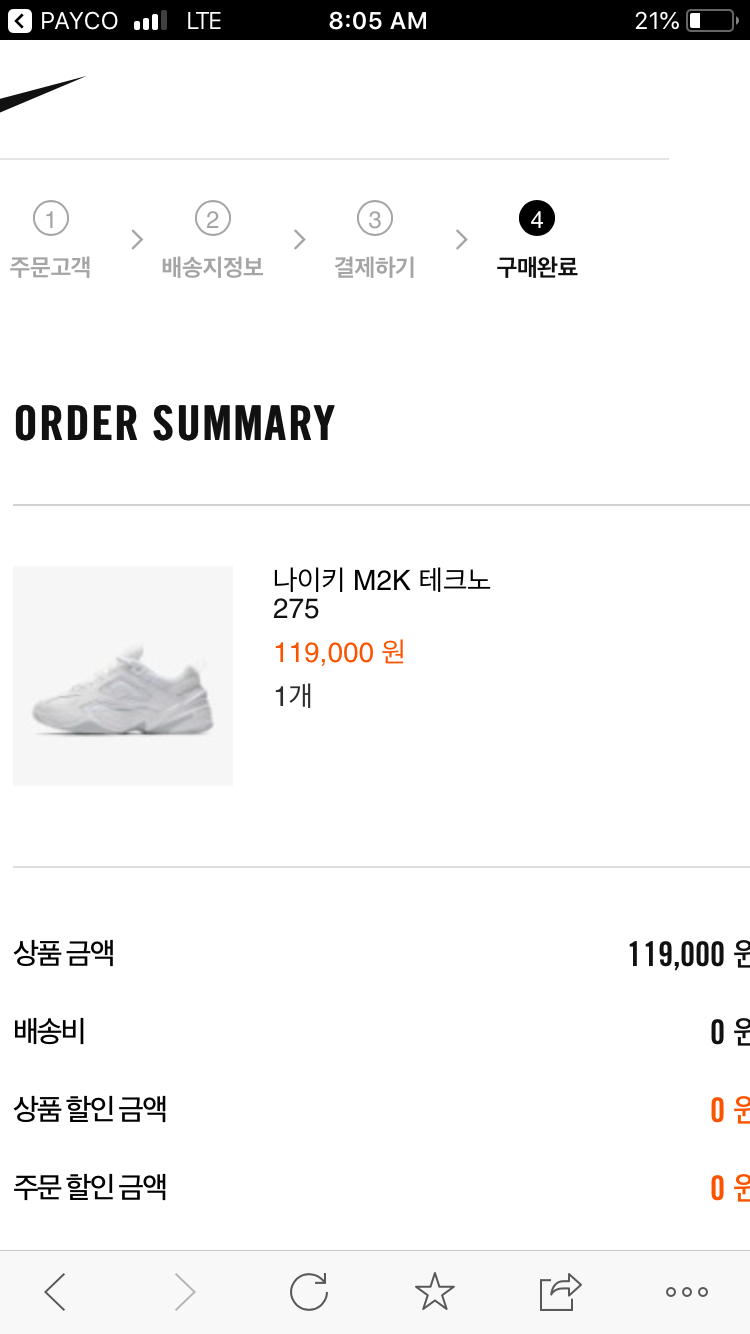Tap the browser back arrow
Image resolution: width=750 pixels, height=1334 pixels.
tap(56, 1292)
